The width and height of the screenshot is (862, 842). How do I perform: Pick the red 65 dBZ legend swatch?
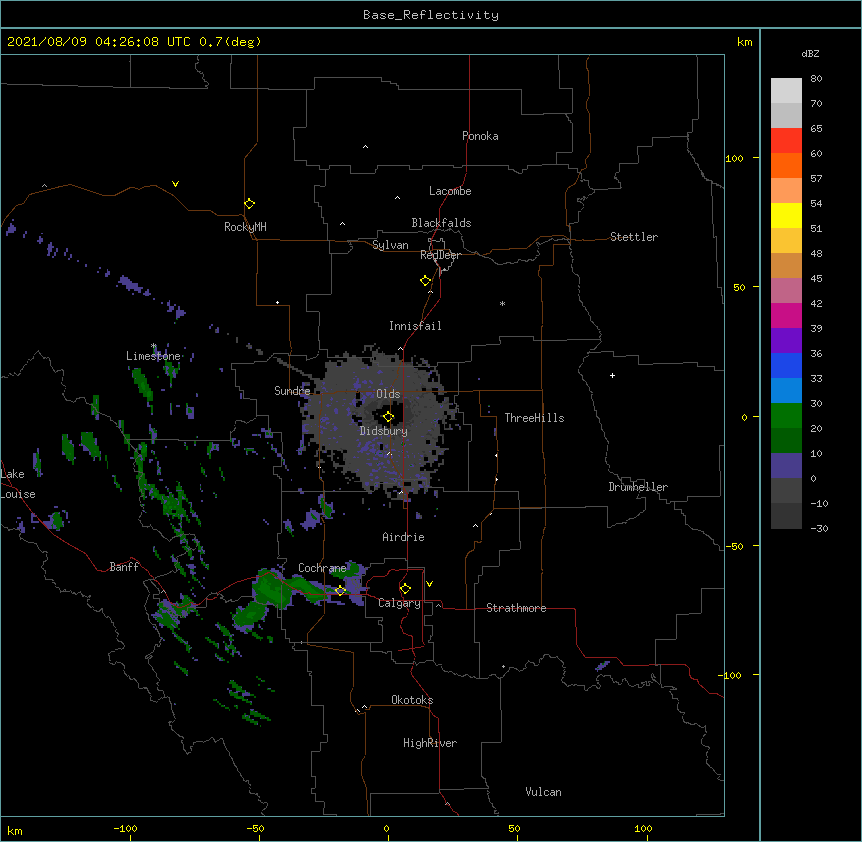tap(786, 141)
